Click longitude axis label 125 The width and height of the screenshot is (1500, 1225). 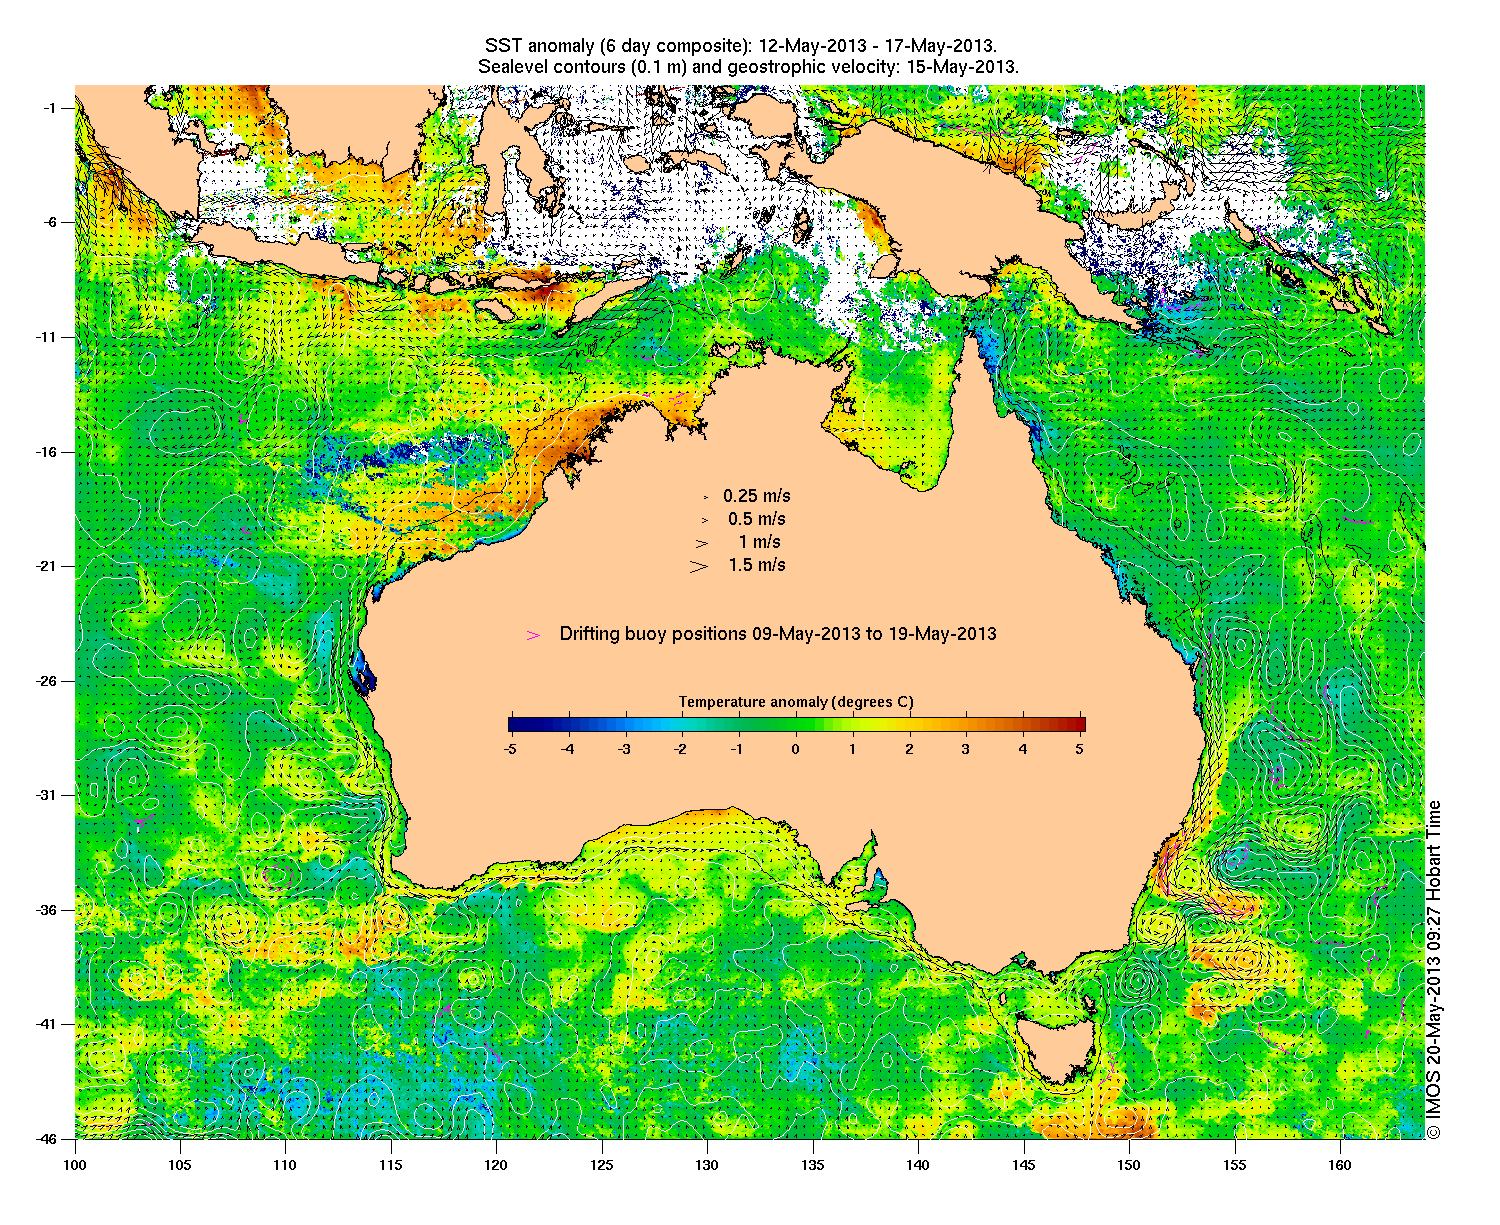click(x=602, y=1165)
